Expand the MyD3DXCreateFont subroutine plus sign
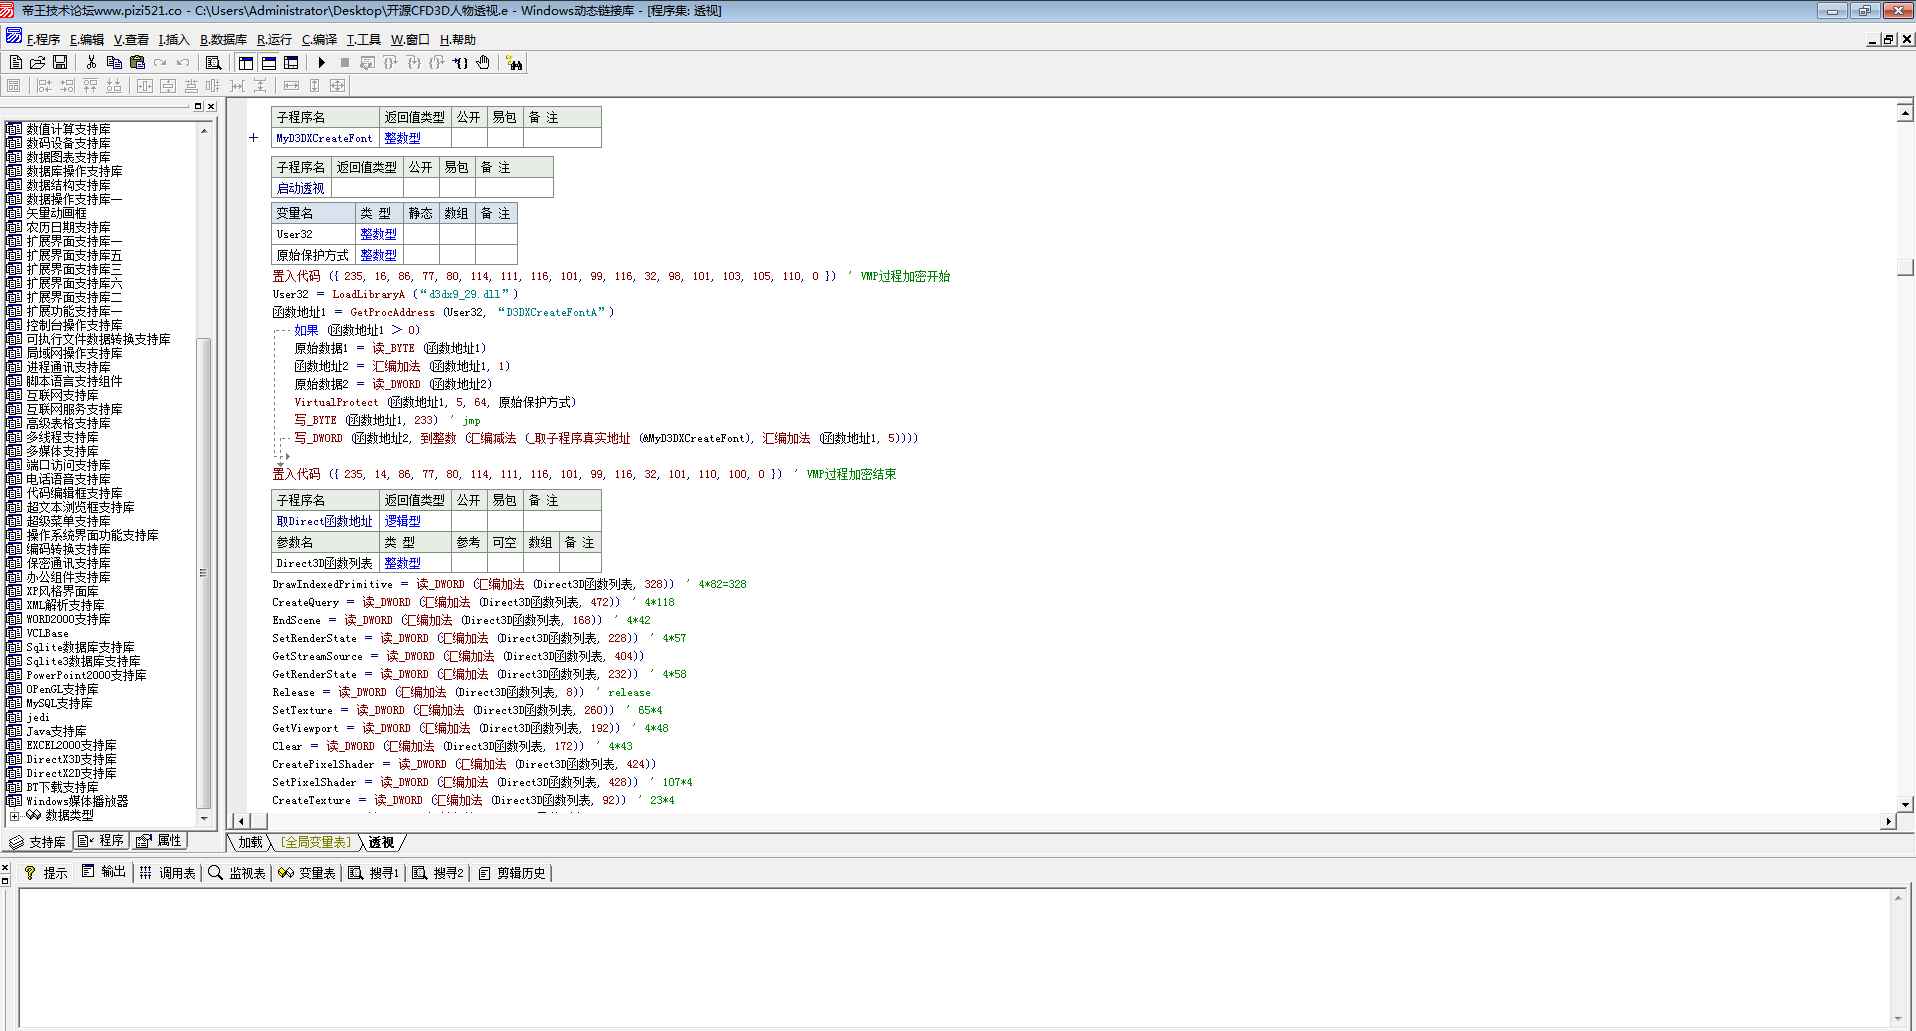Screen dimensions: 1916x1031 [x=254, y=138]
